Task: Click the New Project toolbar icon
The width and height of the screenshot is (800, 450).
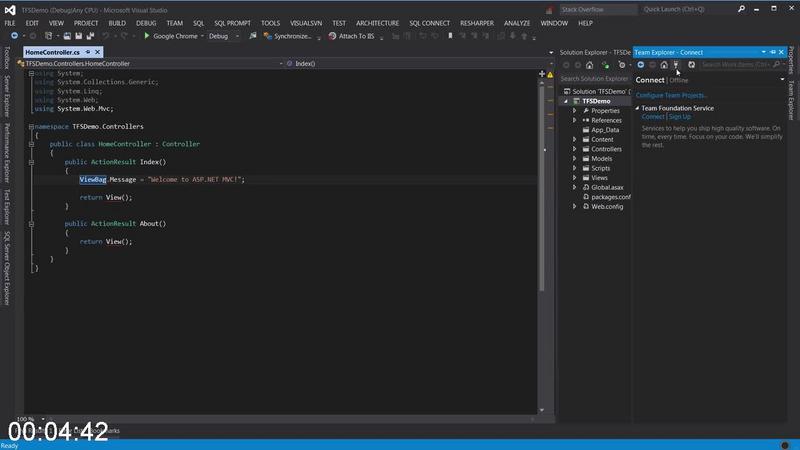Action: [48, 36]
